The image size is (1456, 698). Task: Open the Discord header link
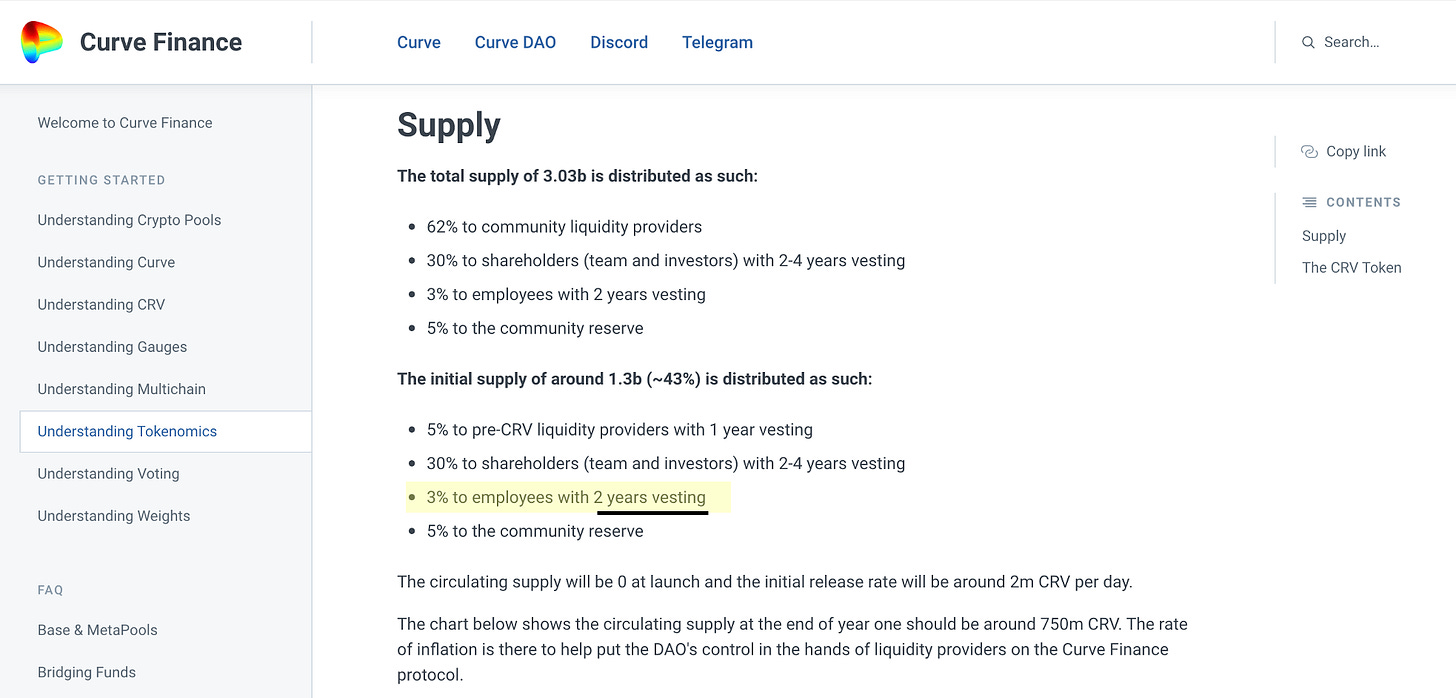point(619,42)
